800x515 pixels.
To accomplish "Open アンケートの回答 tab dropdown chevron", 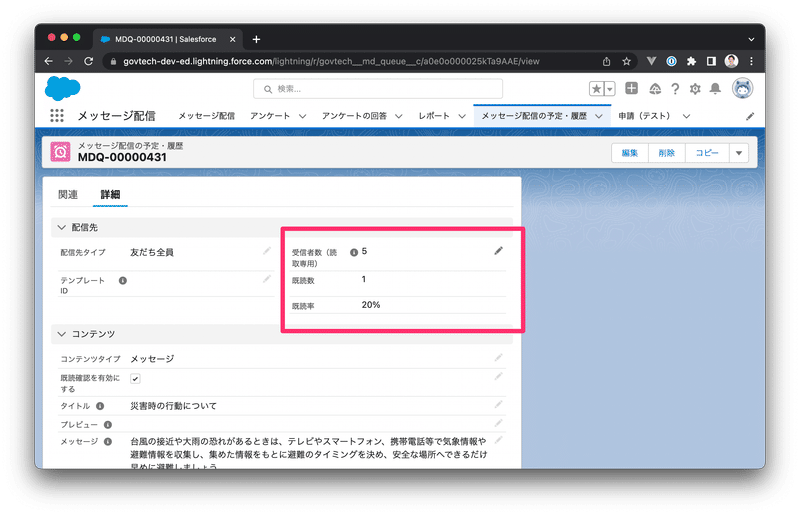I will click(x=398, y=116).
